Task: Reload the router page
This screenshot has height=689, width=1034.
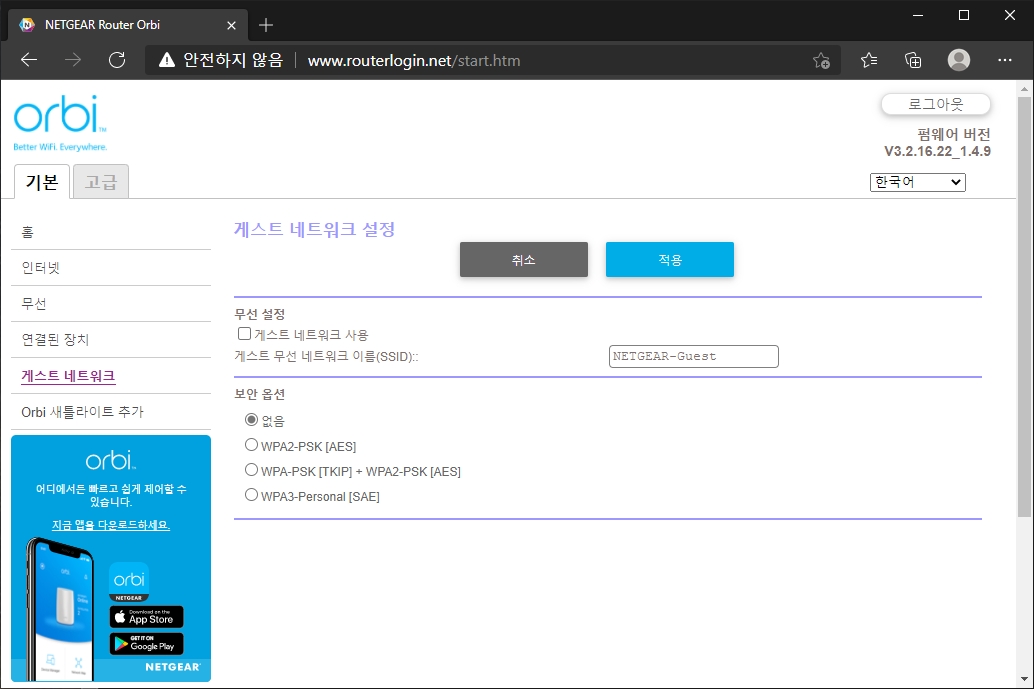Action: click(117, 60)
